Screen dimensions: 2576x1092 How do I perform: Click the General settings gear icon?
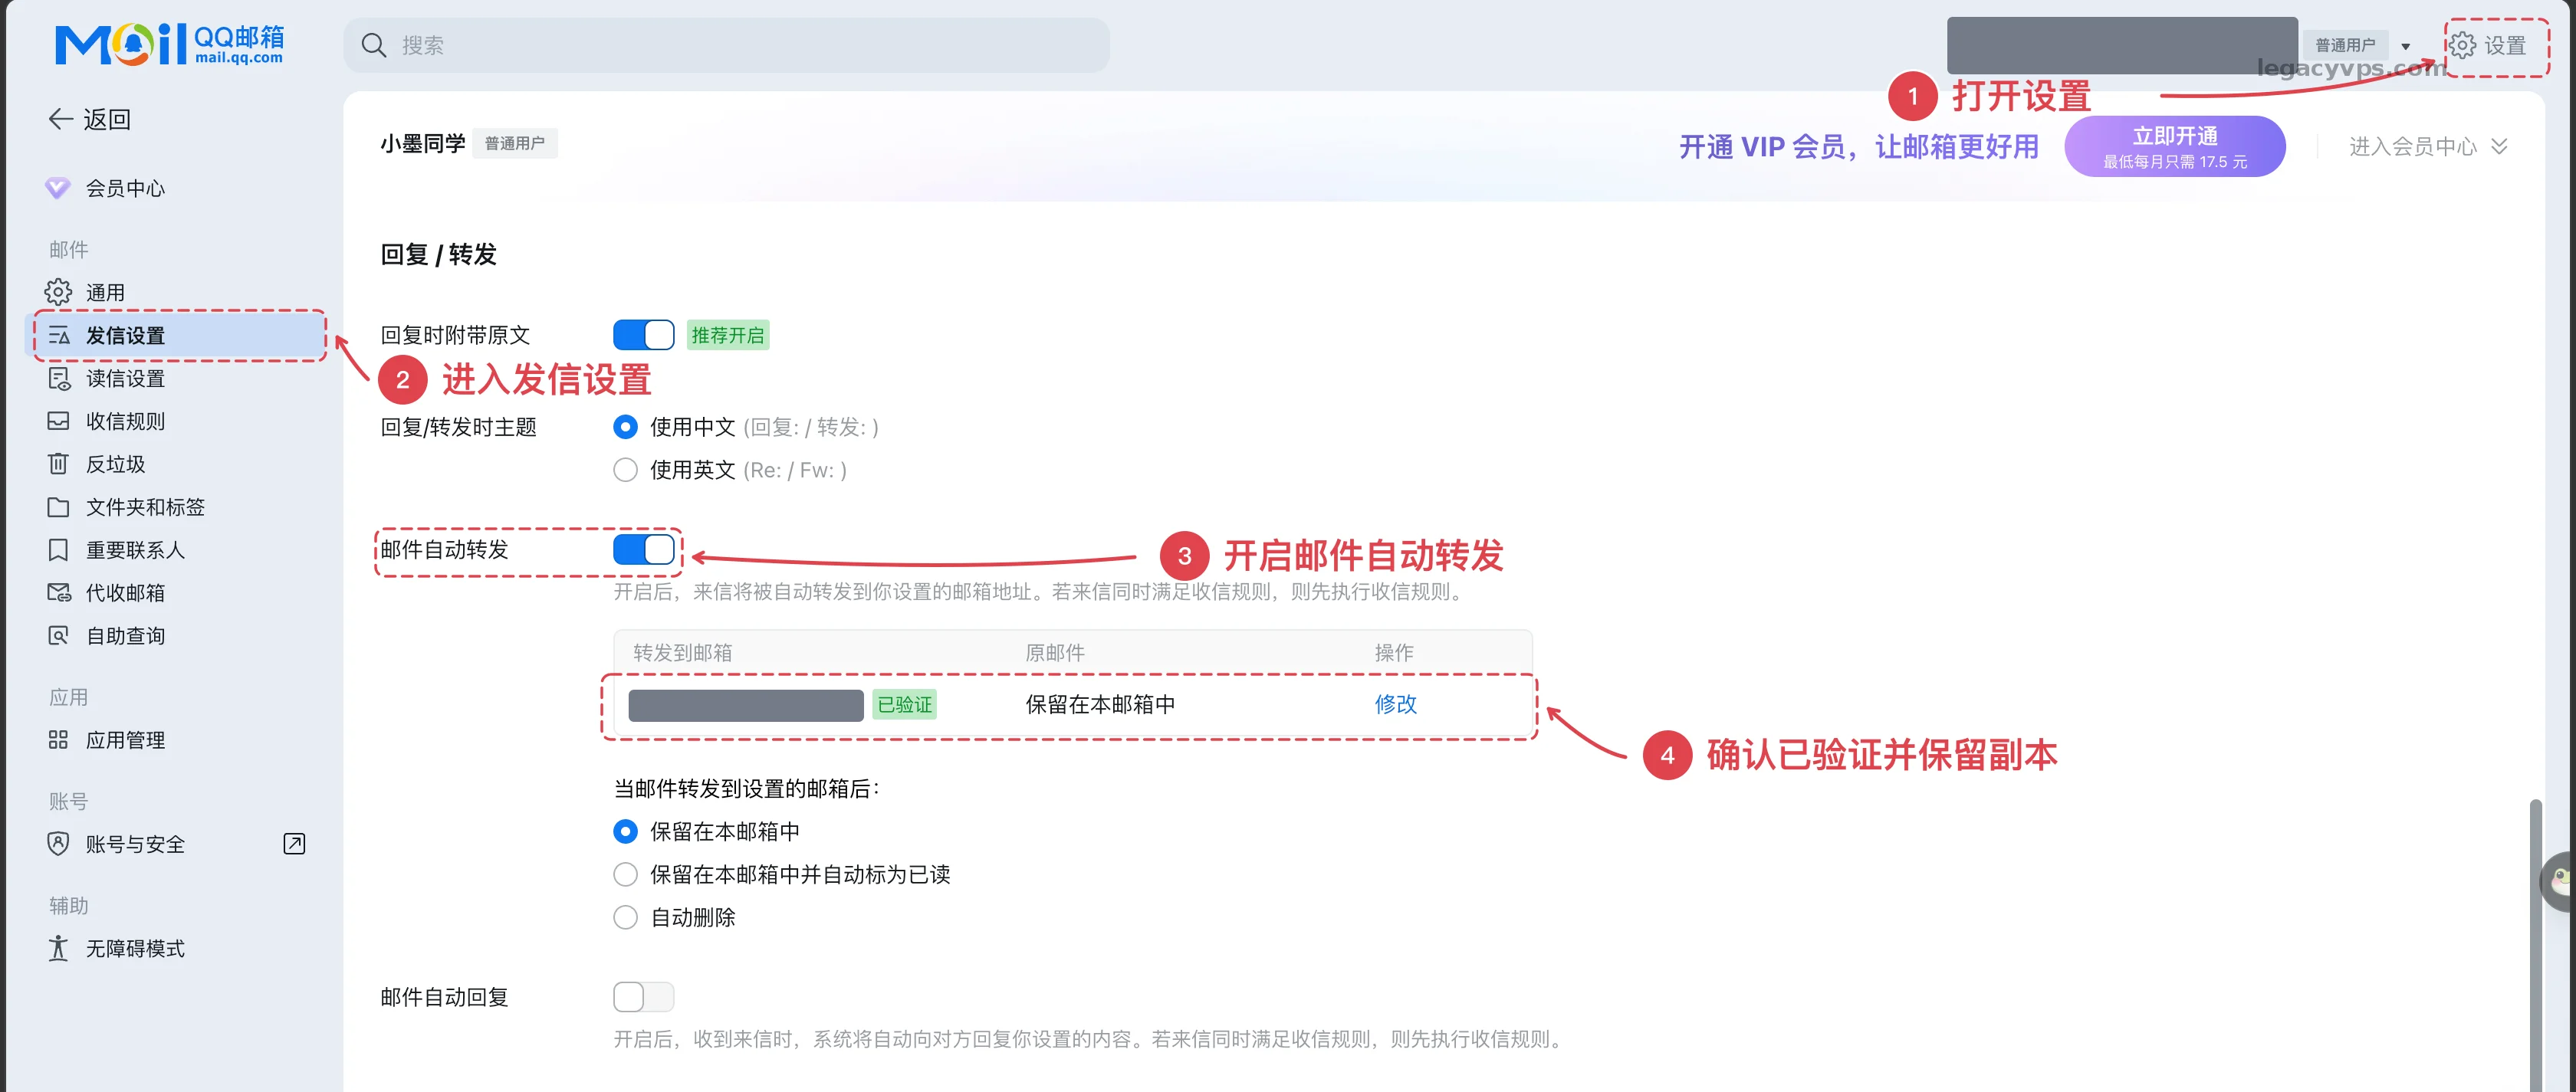pyautogui.click(x=58, y=292)
